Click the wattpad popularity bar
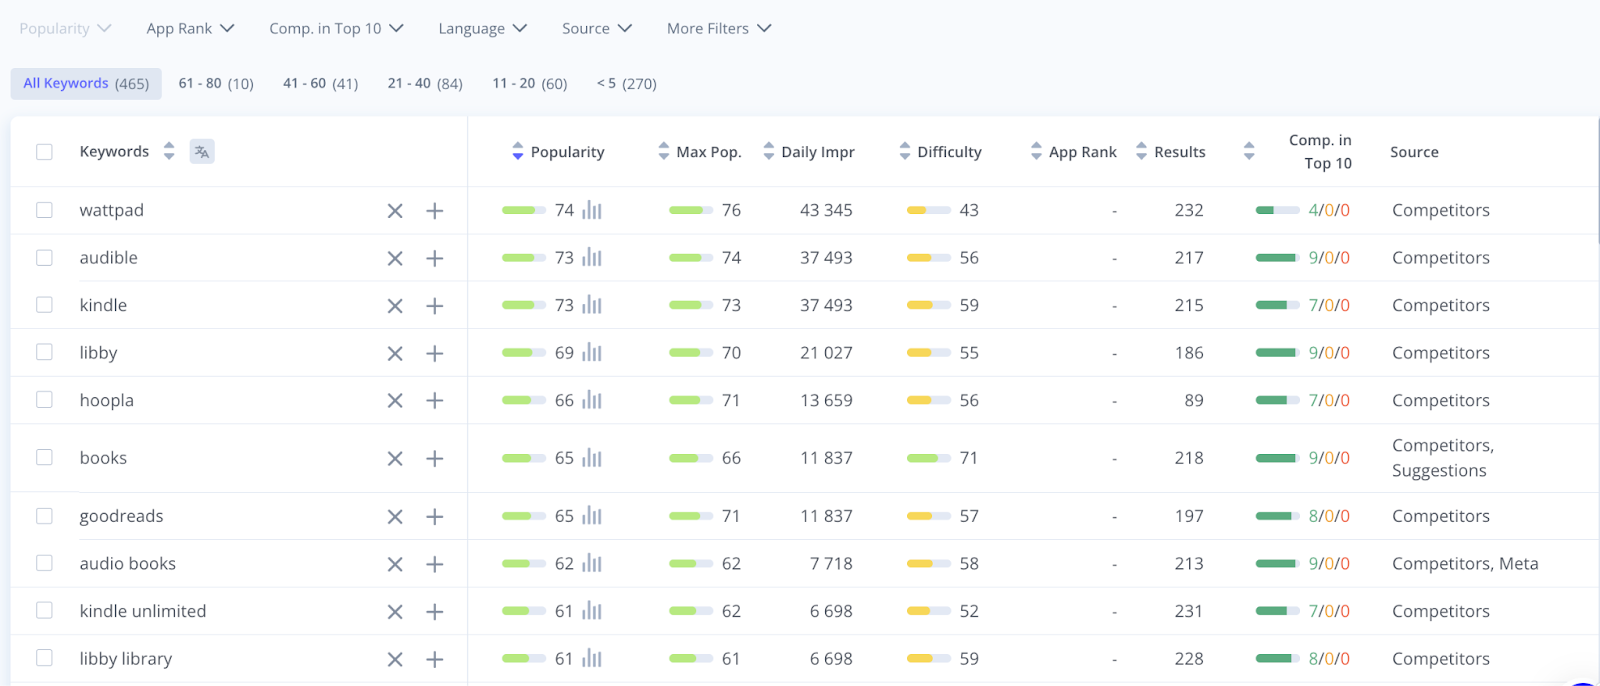Image resolution: width=1600 pixels, height=686 pixels. [x=524, y=210]
